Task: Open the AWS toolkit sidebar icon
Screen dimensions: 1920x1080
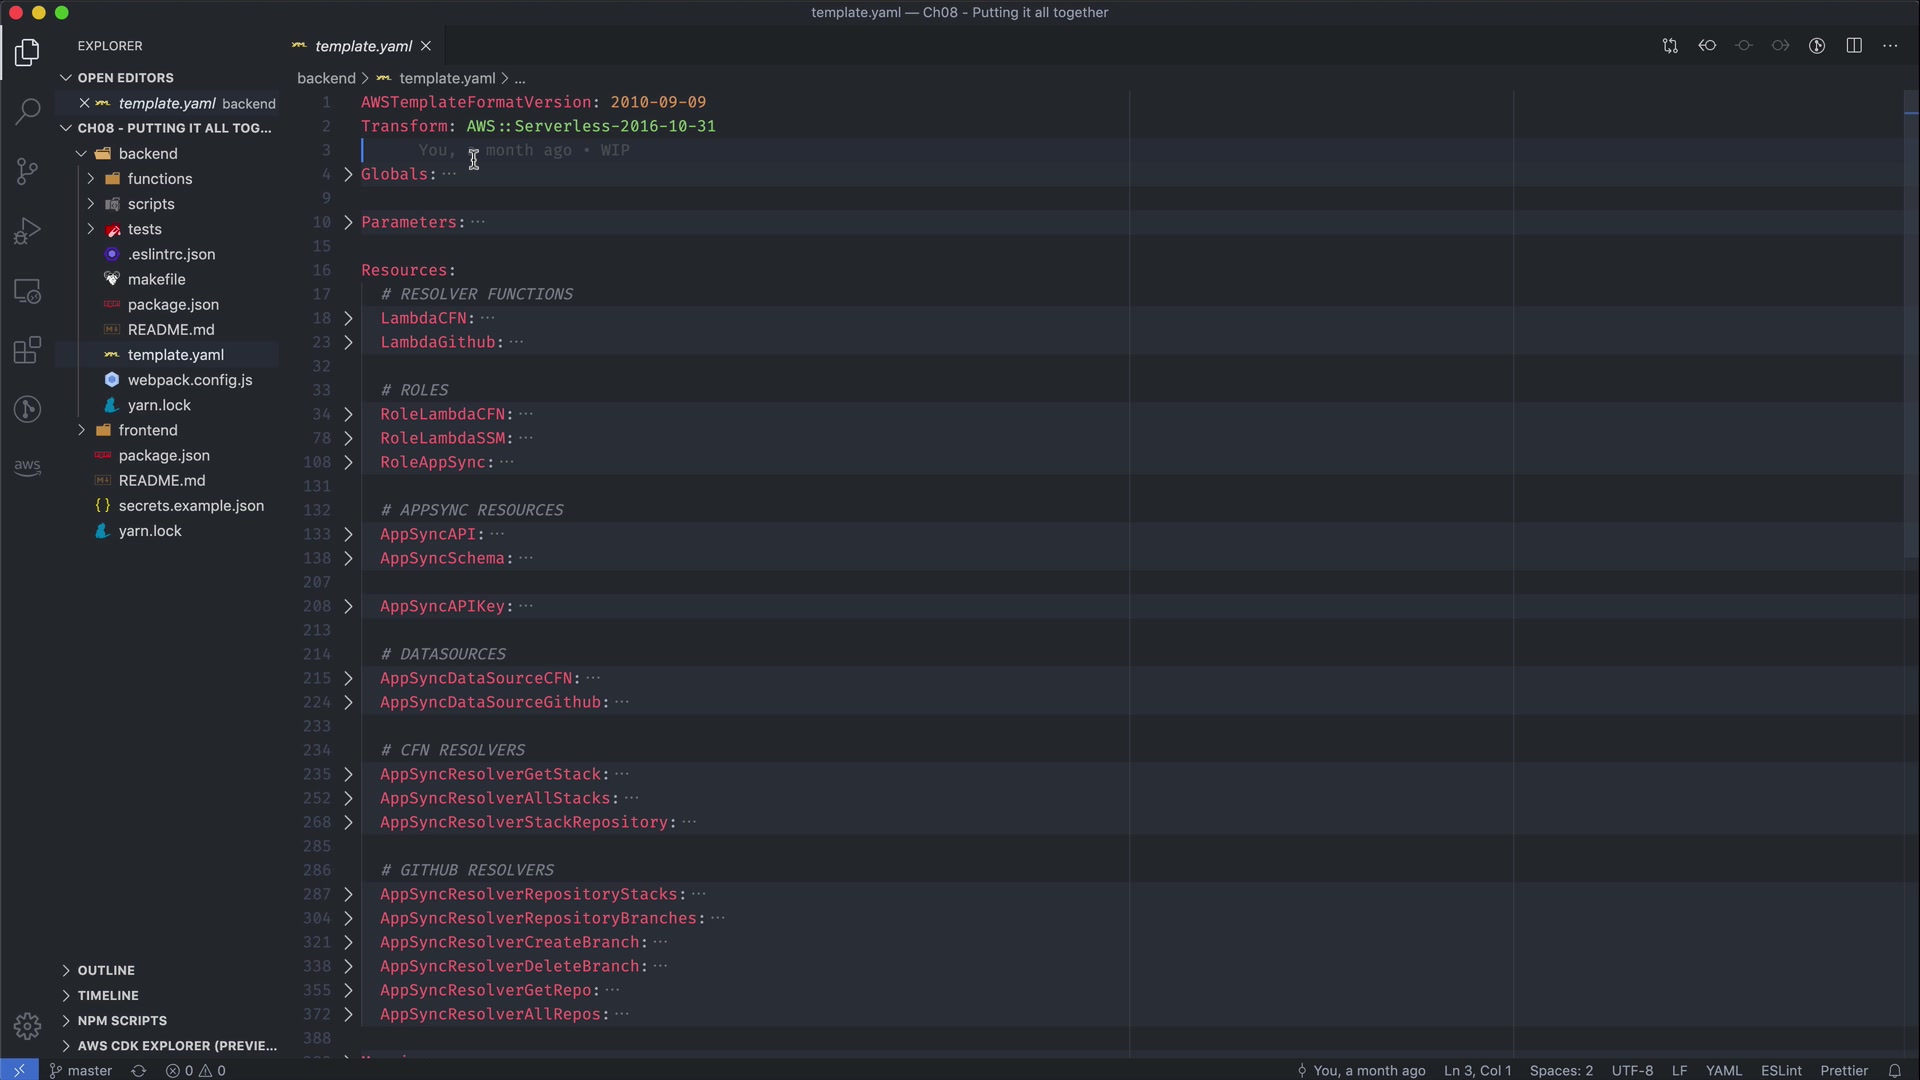Action: [x=27, y=467]
